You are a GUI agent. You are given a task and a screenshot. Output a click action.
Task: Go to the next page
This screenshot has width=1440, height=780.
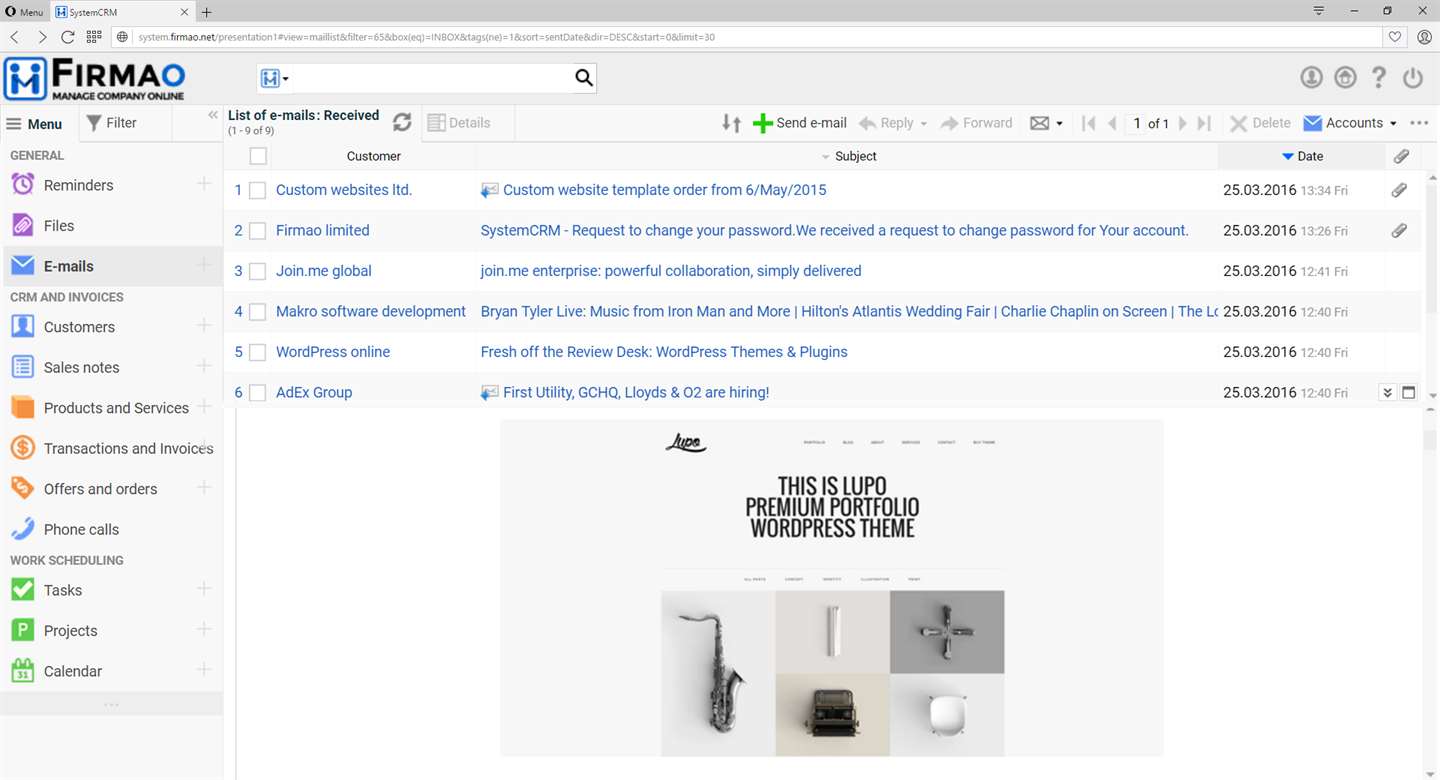1182,123
